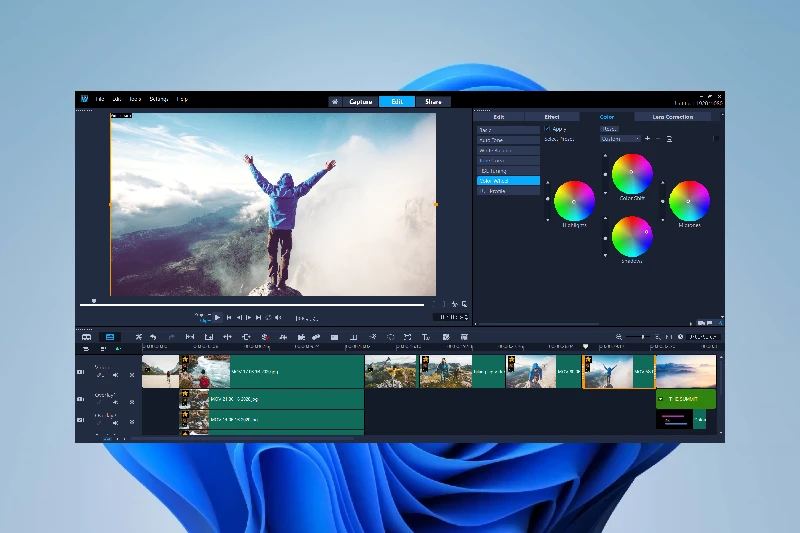
Task: Open the File menu
Action: click(100, 99)
